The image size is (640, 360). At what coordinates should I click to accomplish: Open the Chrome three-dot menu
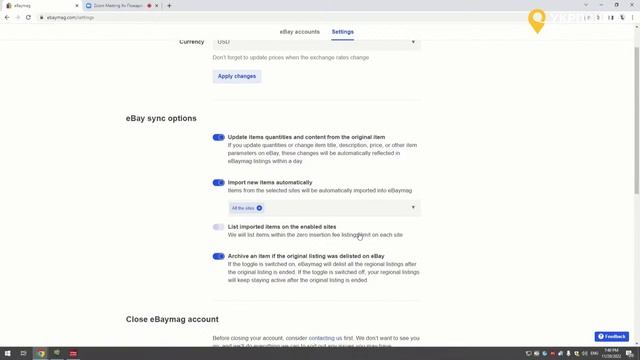(x=633, y=18)
